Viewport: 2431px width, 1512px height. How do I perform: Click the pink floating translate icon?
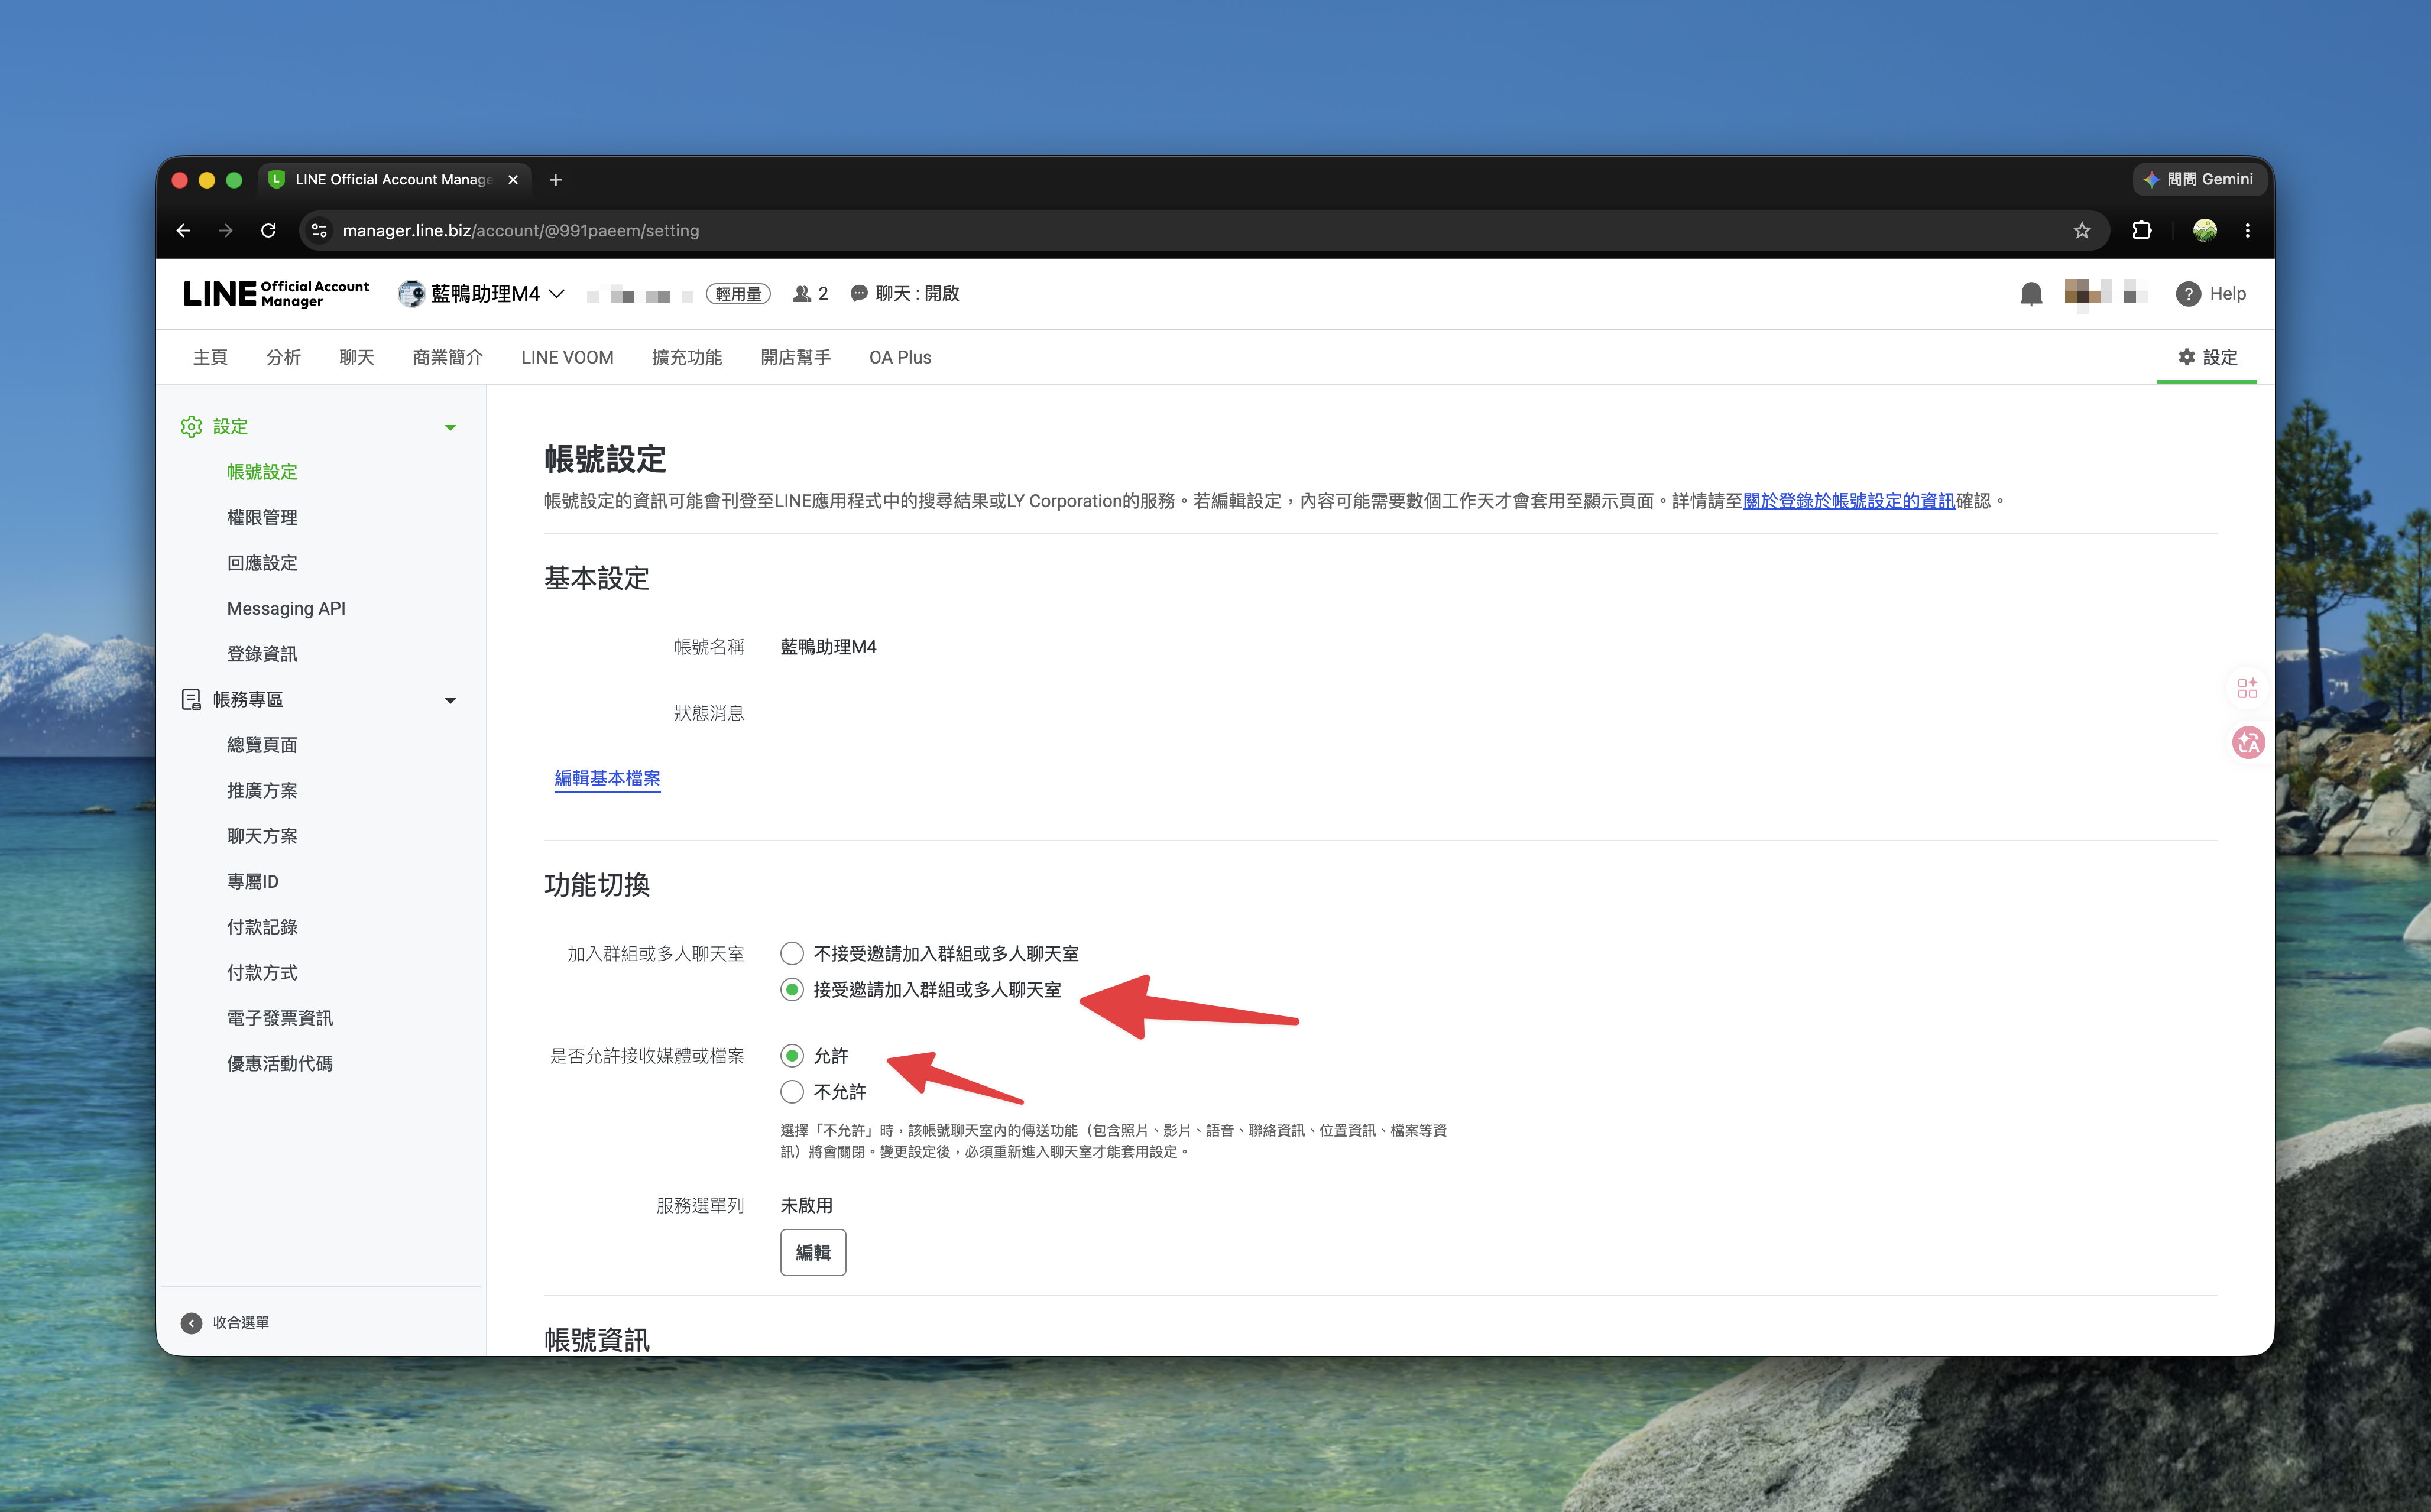pos(2248,742)
